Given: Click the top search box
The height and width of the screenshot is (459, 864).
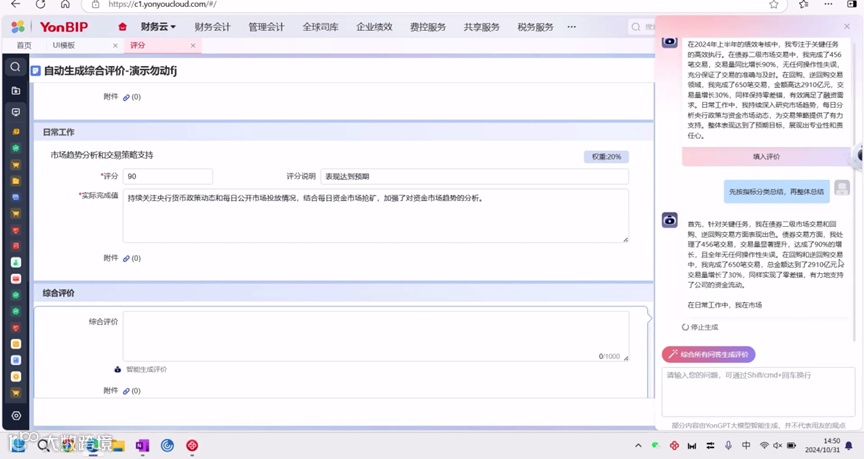Looking at the screenshot, I should 642,26.
